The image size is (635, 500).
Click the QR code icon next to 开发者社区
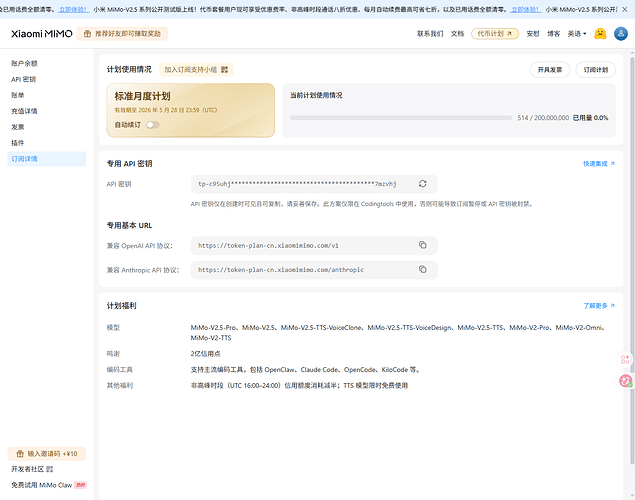click(x=50, y=469)
